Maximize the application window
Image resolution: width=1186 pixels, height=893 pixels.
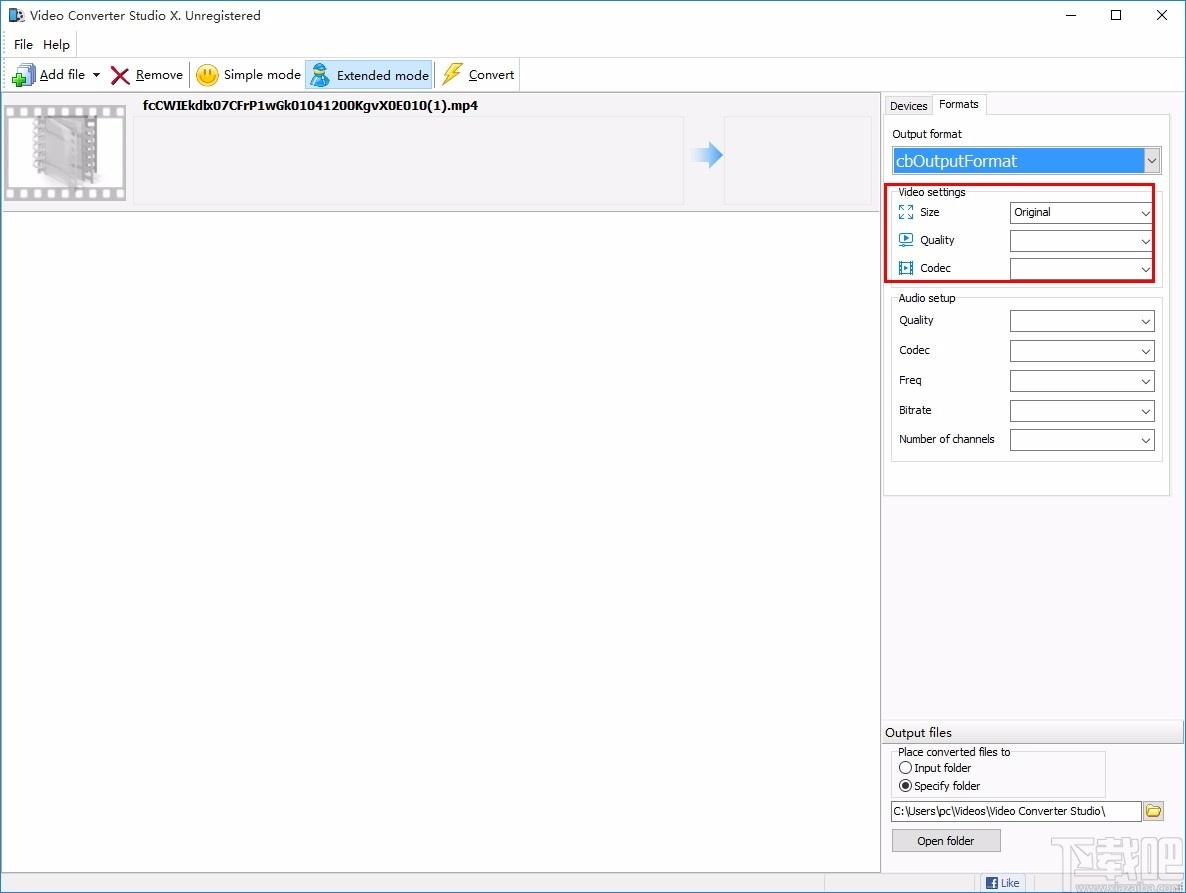click(x=1116, y=15)
